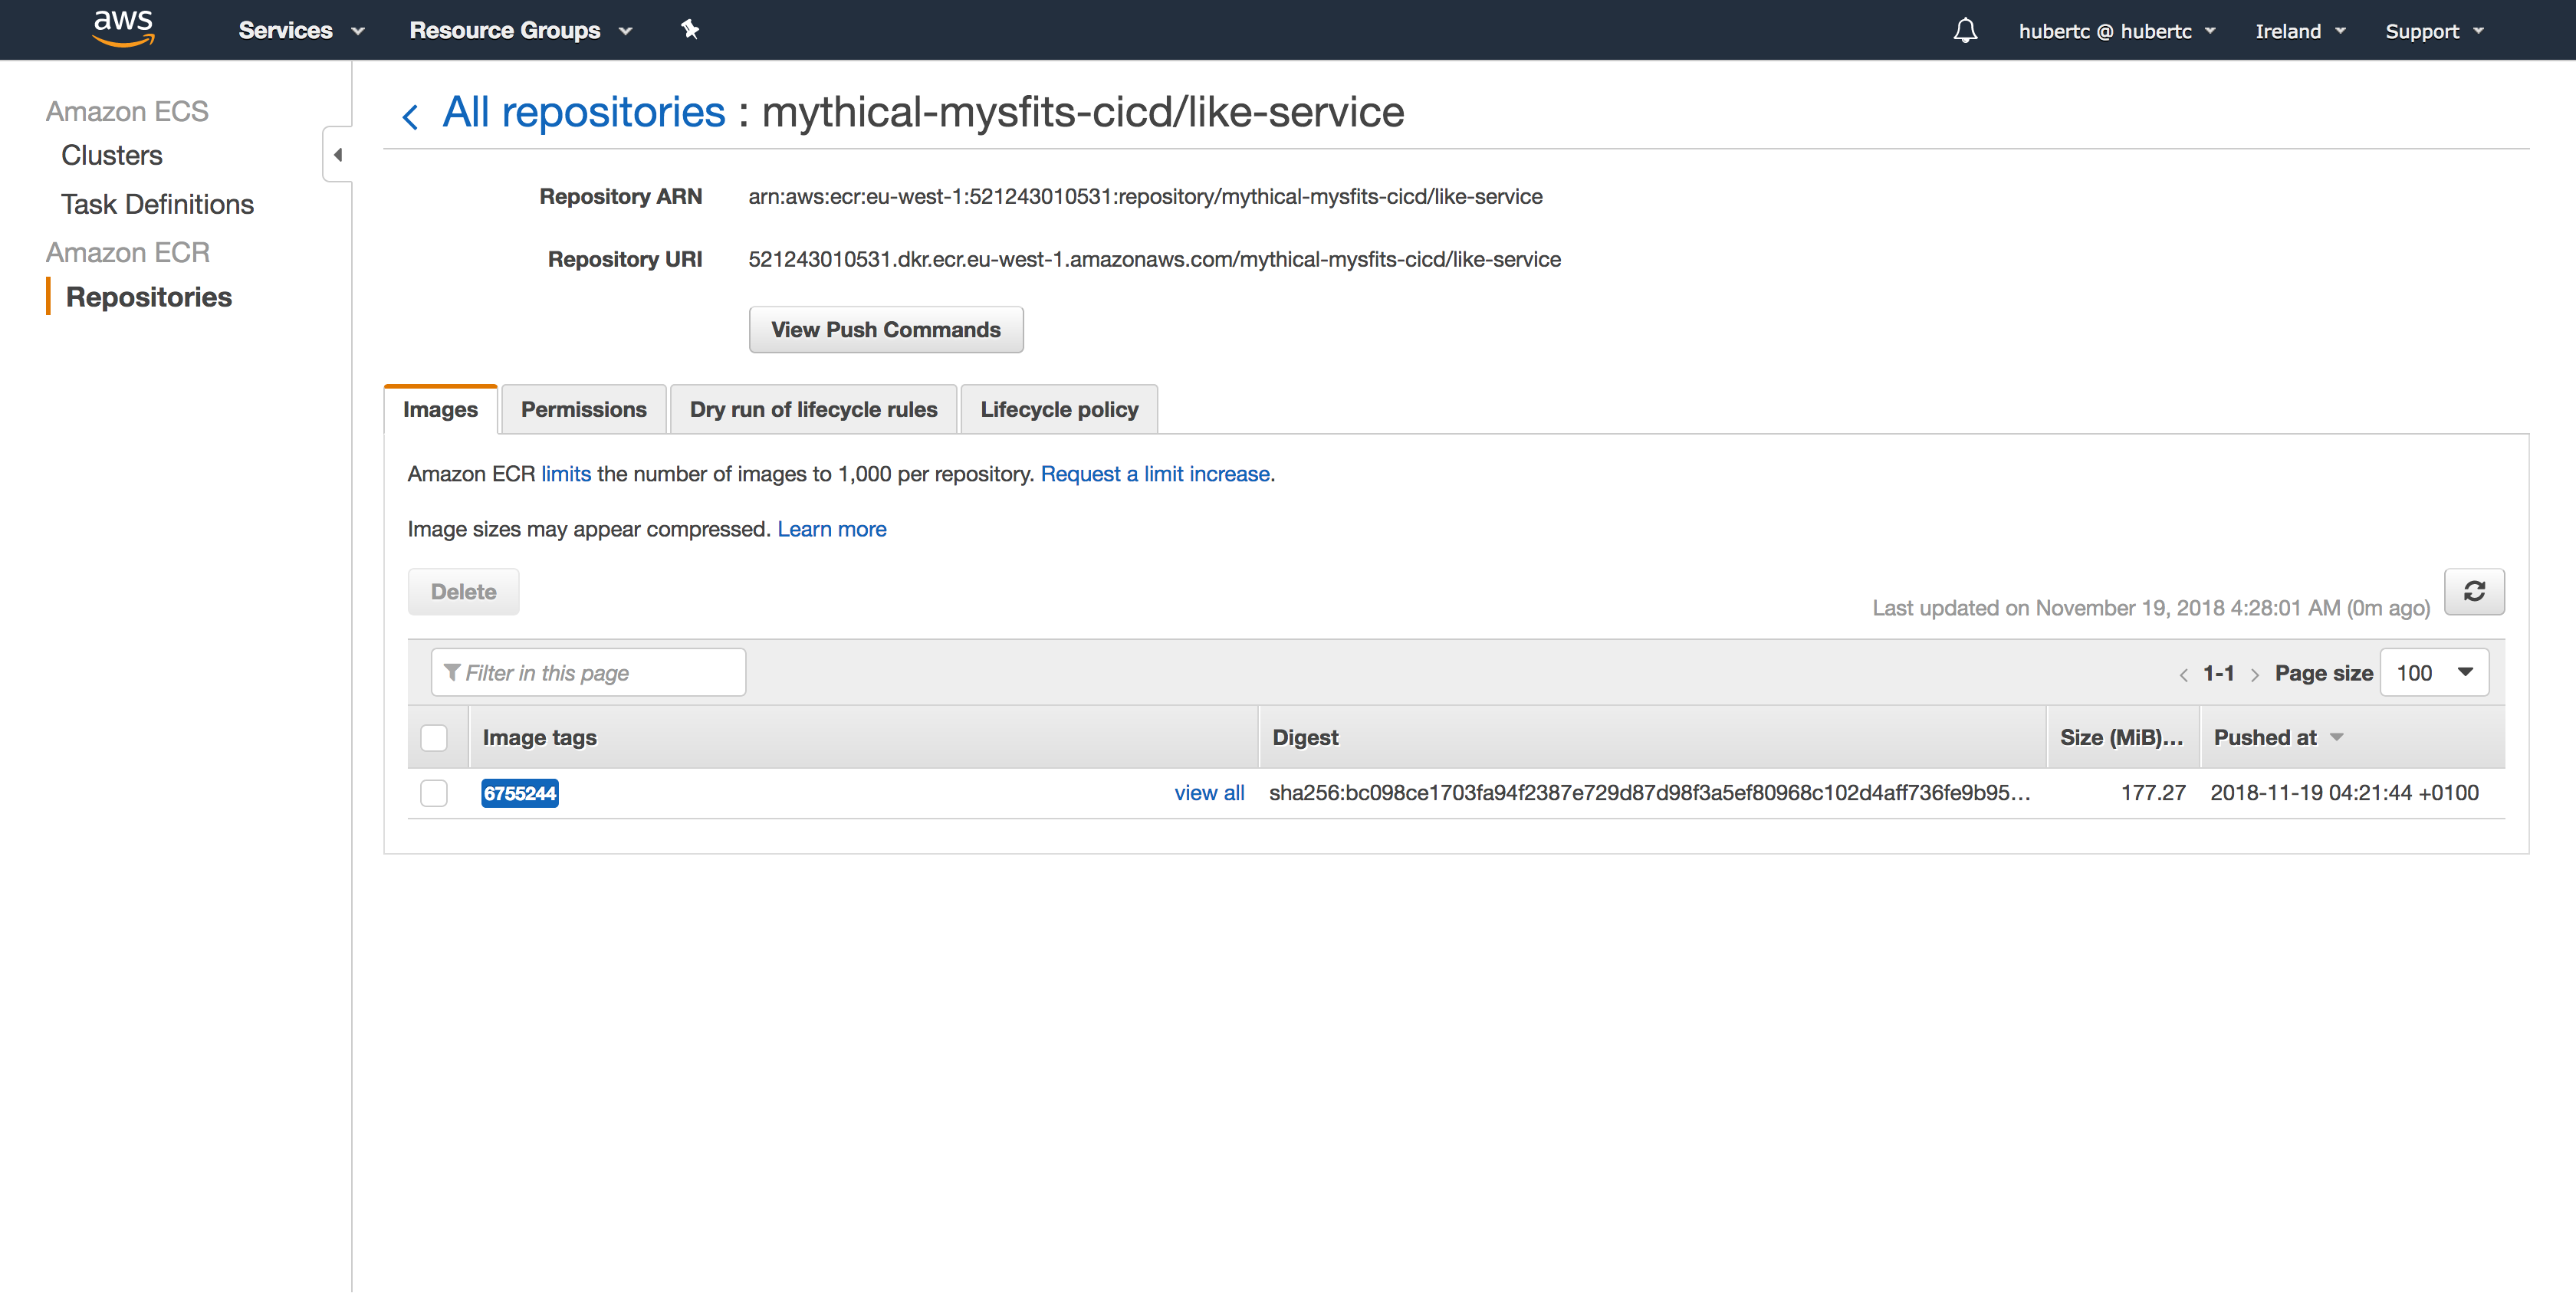
Task: Go to previous page arrow in pagination
Action: (x=2183, y=675)
